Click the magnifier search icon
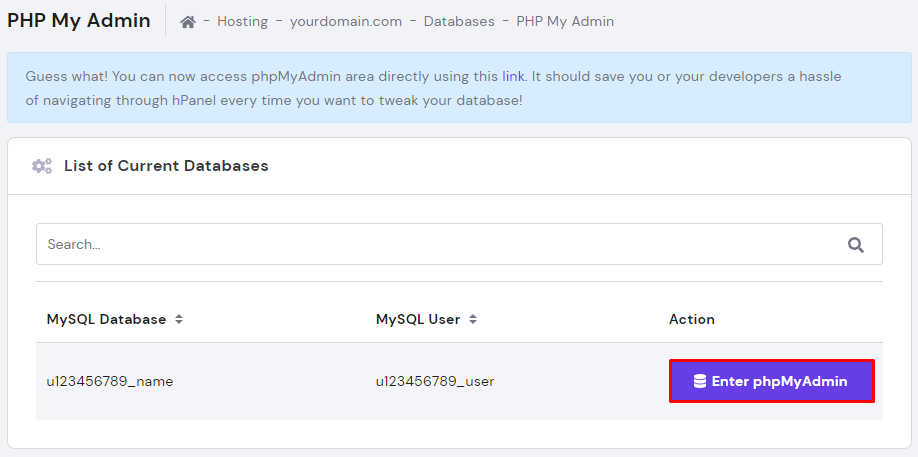918x457 pixels. coord(855,244)
